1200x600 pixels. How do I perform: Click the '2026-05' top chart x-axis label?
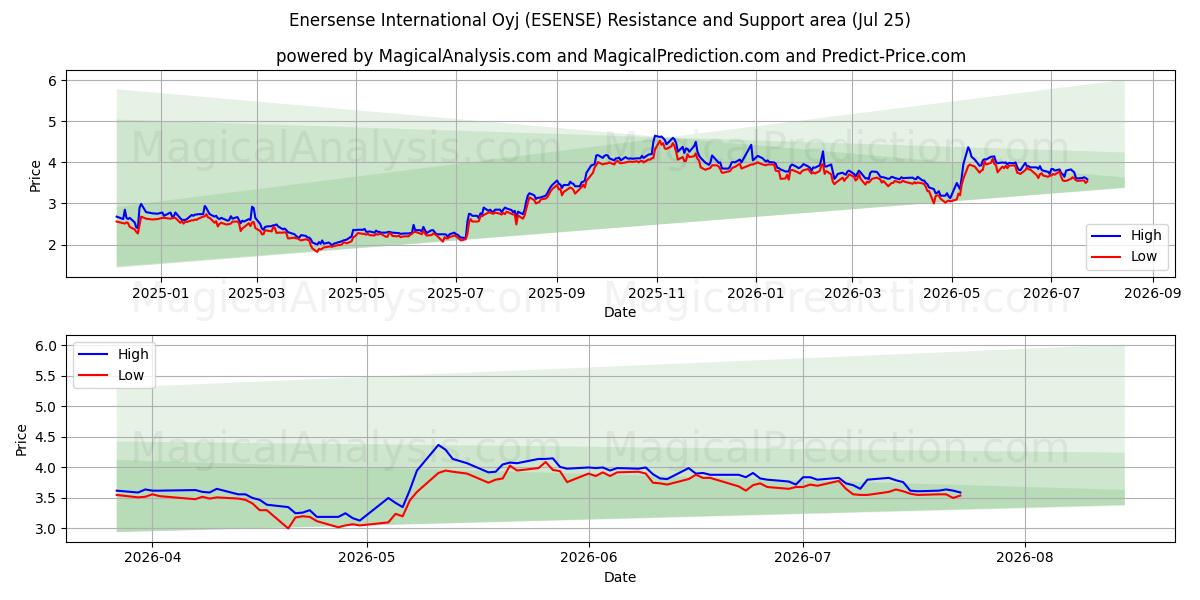(952, 294)
